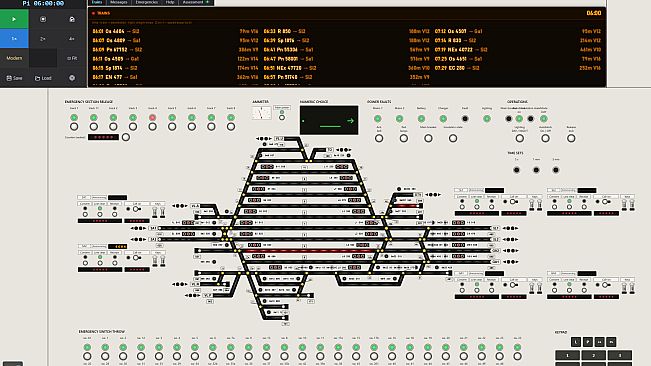Screen dimensions: 651x366
Task: Push the leftmost Emergency Section Release button
Action: (x=74, y=127)
